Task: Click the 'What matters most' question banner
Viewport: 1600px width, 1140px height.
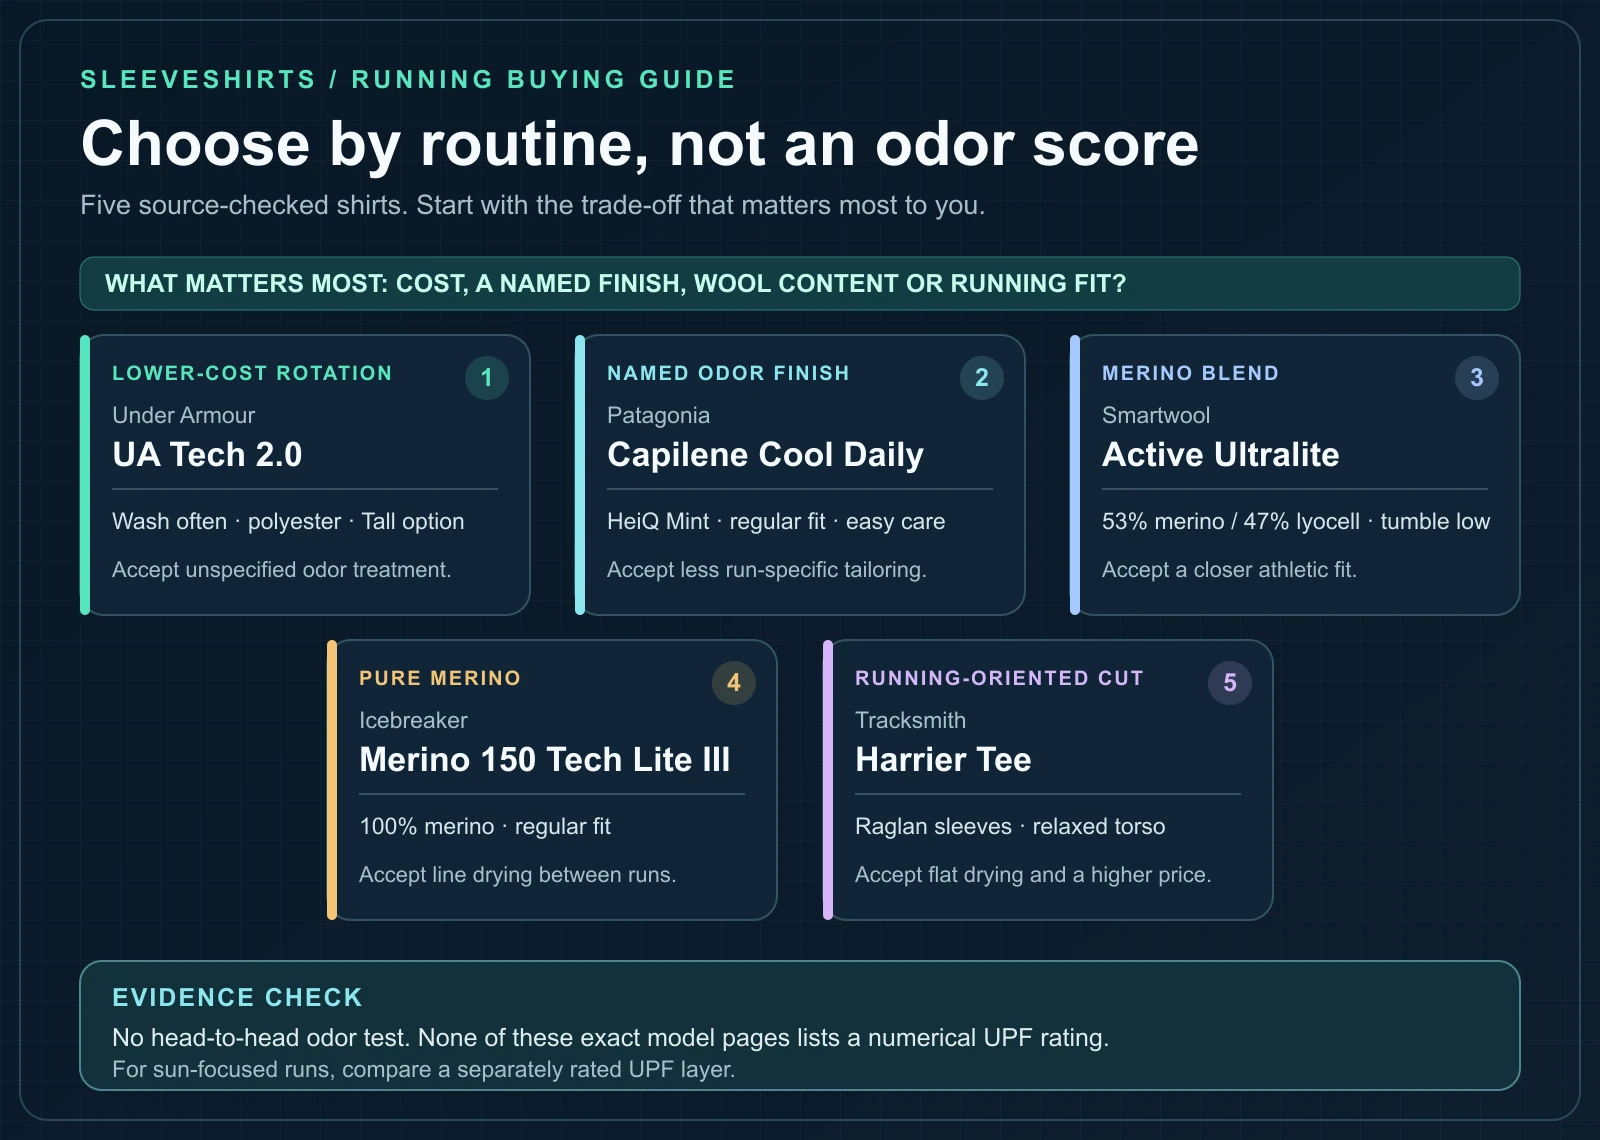Action: tap(800, 284)
